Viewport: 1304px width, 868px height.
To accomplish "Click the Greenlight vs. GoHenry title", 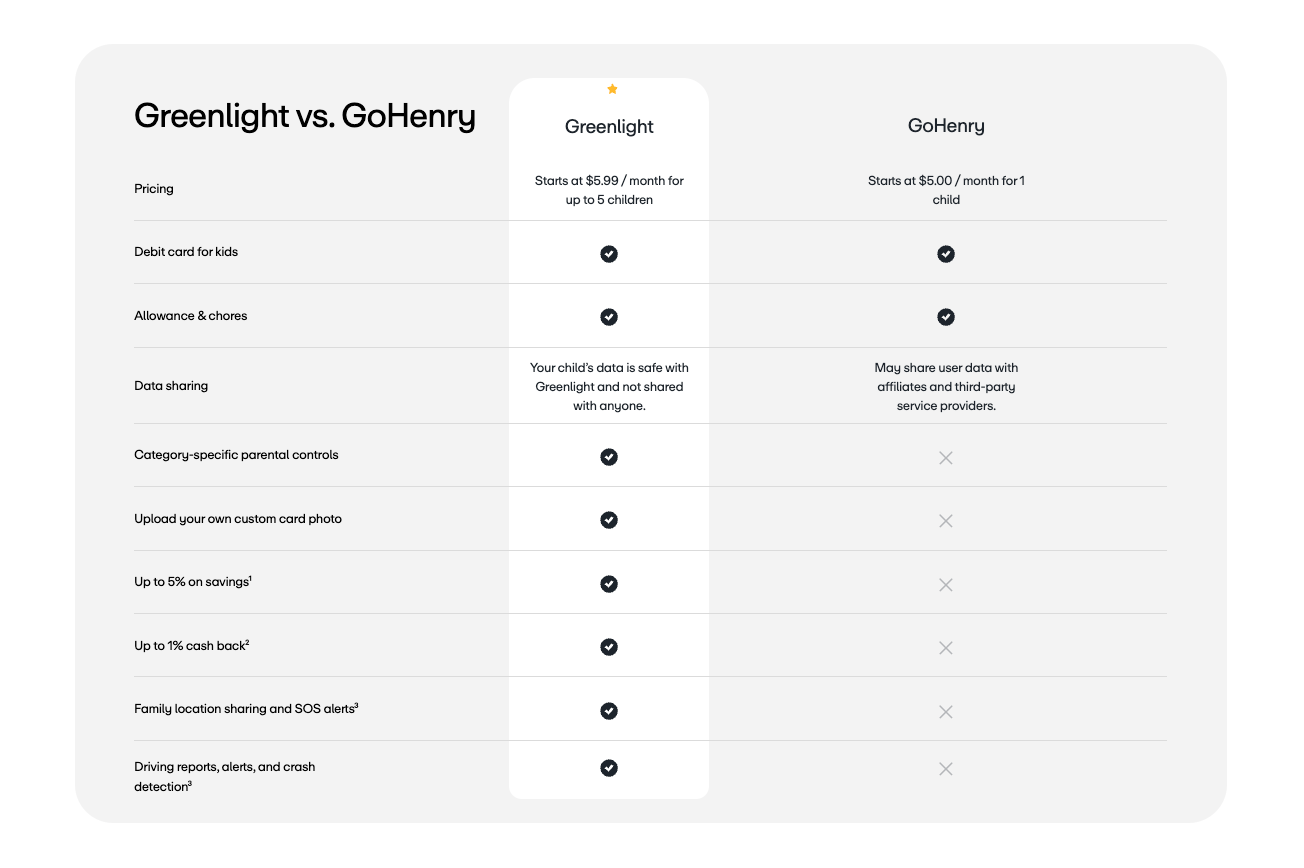I will pyautogui.click(x=305, y=116).
